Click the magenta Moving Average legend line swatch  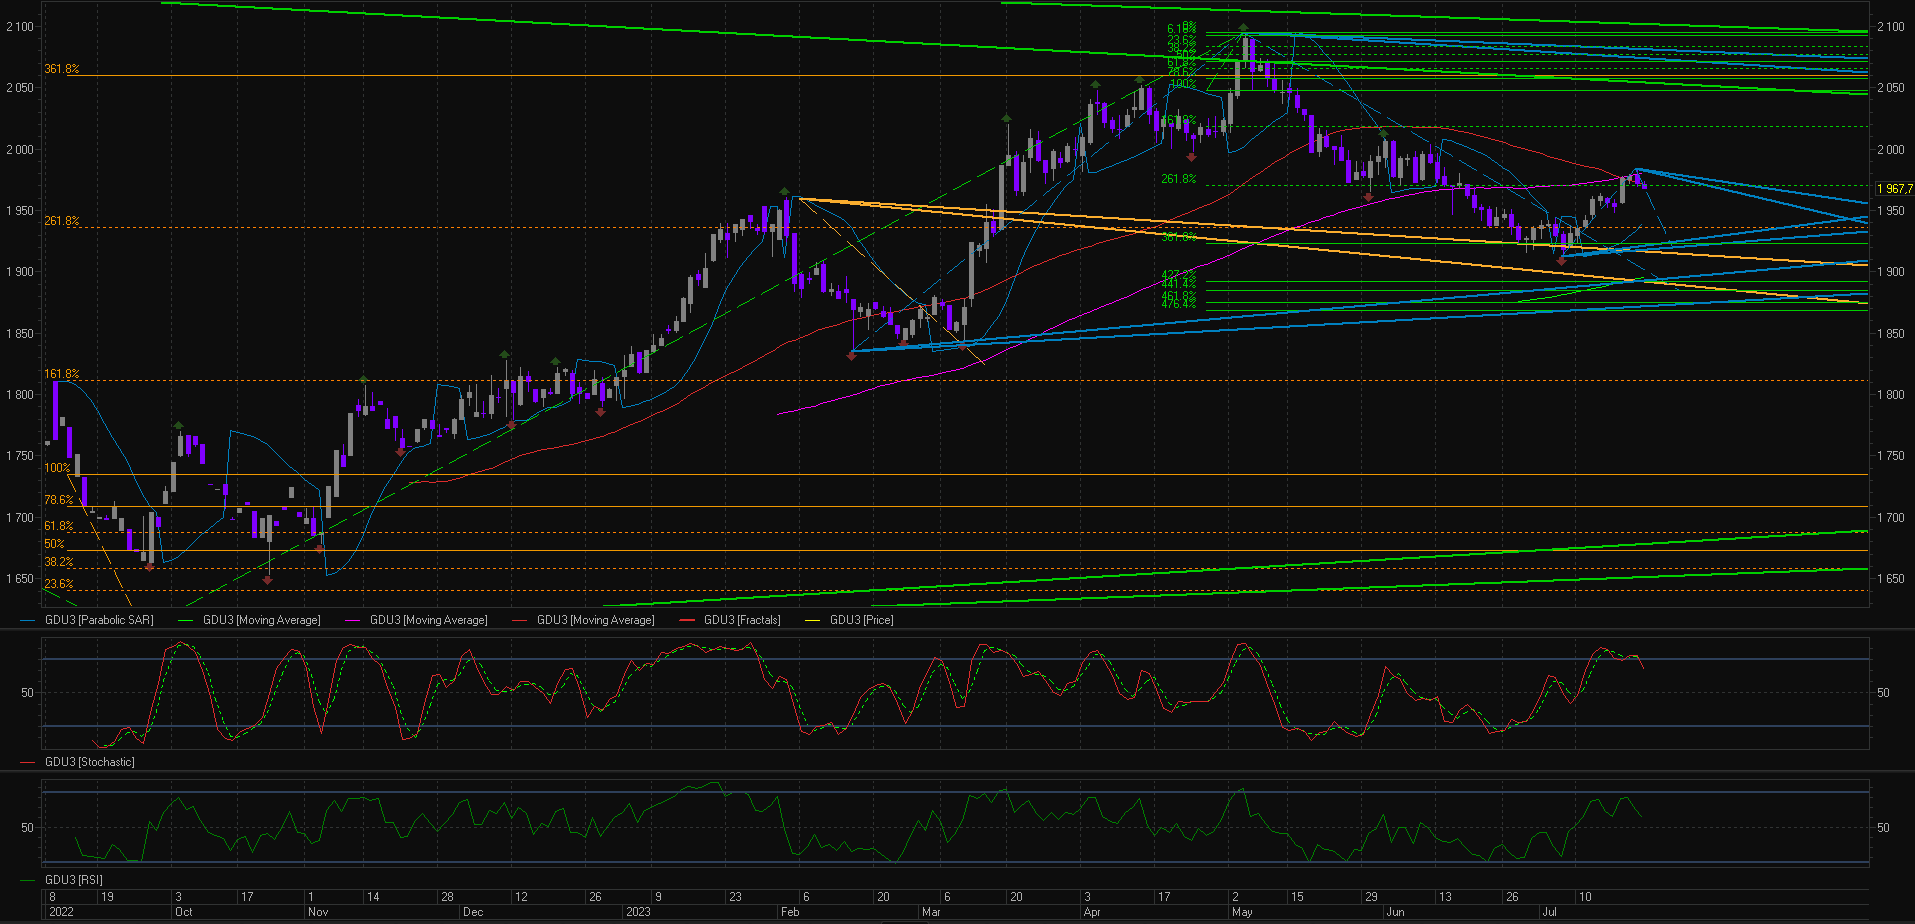[x=352, y=620]
